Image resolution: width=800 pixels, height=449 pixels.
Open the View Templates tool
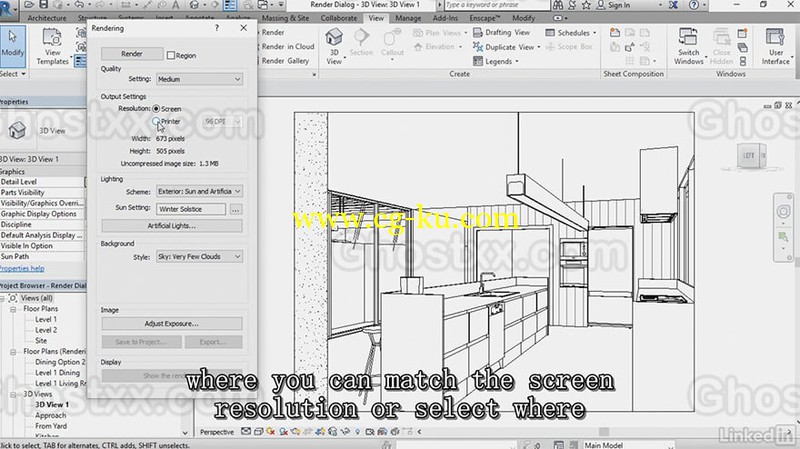click(52, 46)
